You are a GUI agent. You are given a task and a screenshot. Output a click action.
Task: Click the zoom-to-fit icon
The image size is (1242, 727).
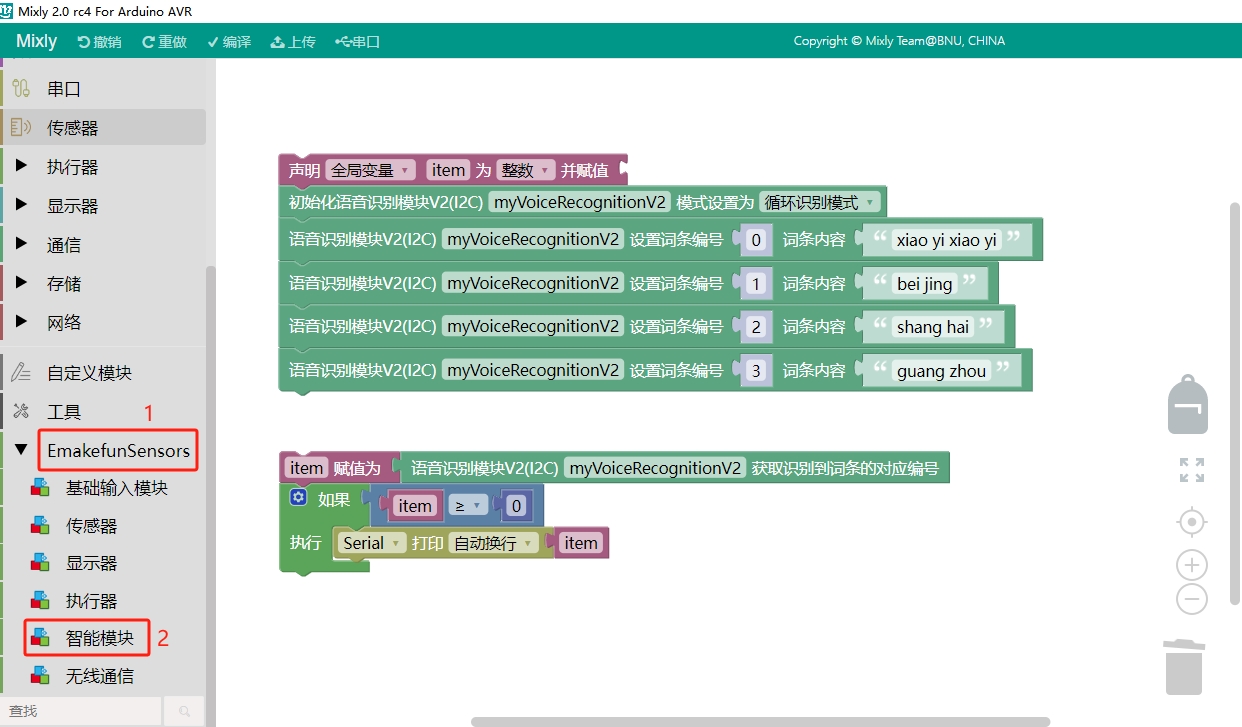click(x=1191, y=470)
